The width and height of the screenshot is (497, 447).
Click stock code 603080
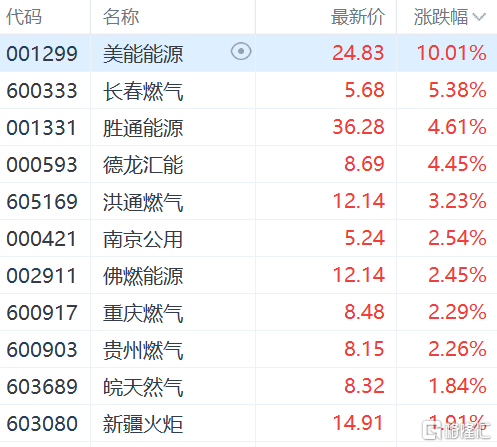[x=42, y=424]
